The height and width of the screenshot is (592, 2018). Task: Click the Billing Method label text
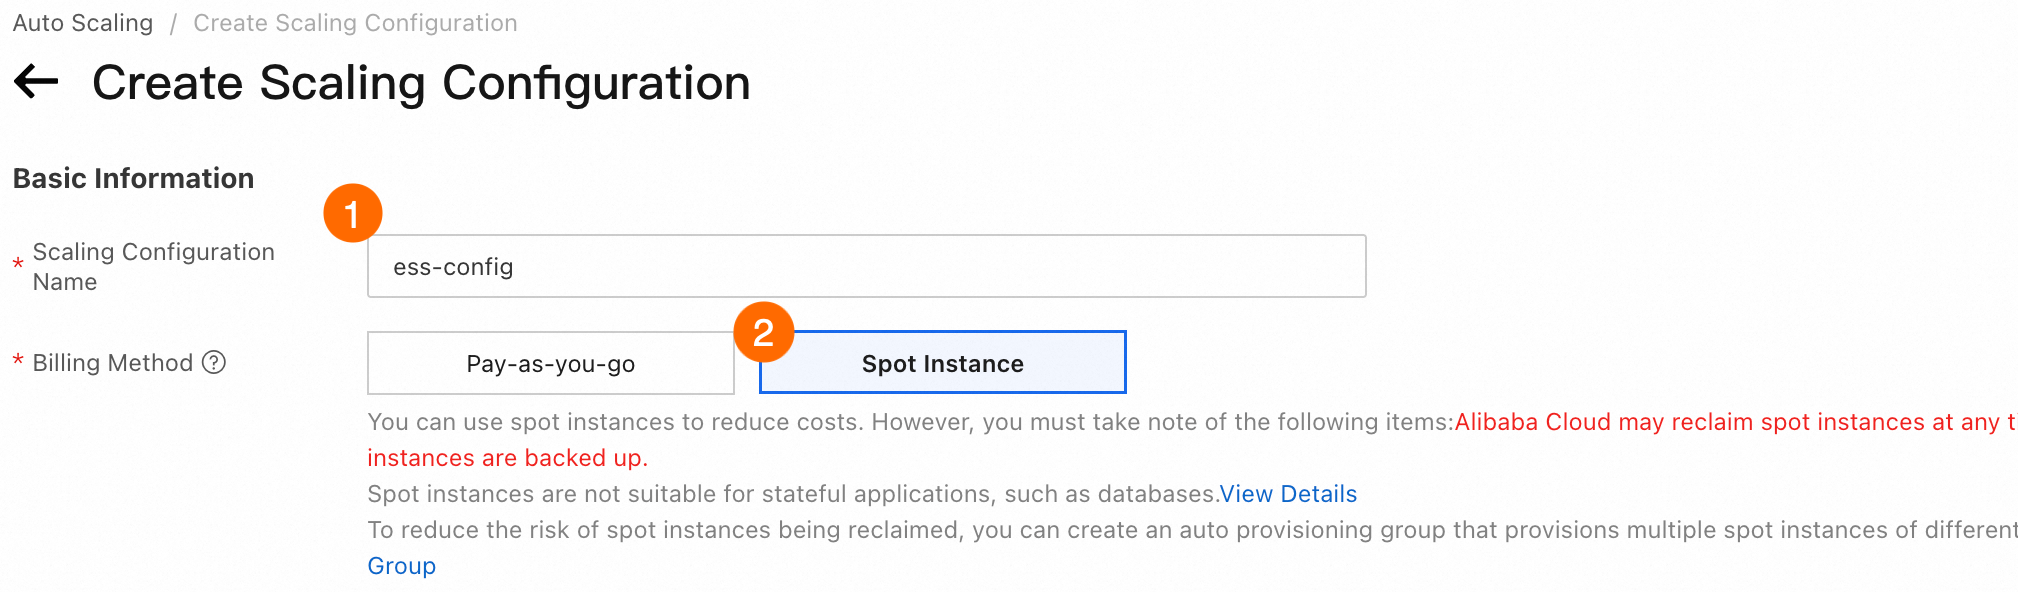point(112,363)
